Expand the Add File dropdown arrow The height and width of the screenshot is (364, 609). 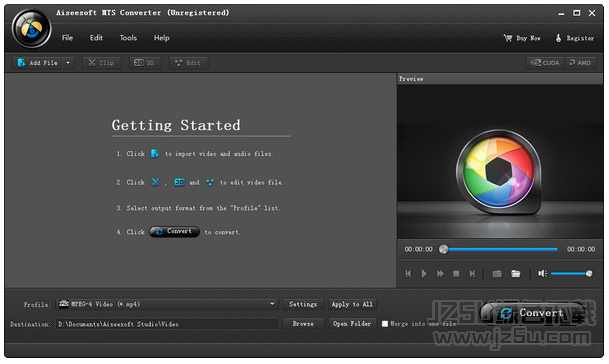click(x=68, y=63)
